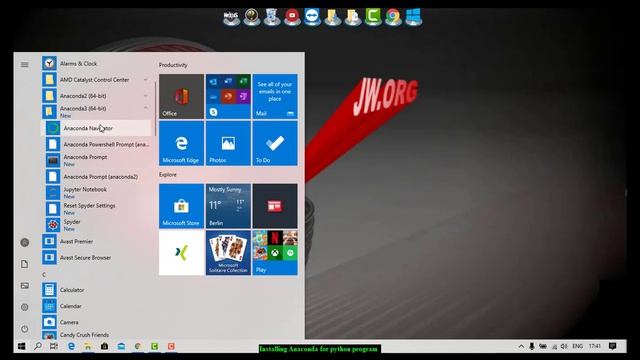Viewport: 640px width, 360px height.
Task: Launch Anaconda Powershell Prompt entry
Action: click(97, 144)
